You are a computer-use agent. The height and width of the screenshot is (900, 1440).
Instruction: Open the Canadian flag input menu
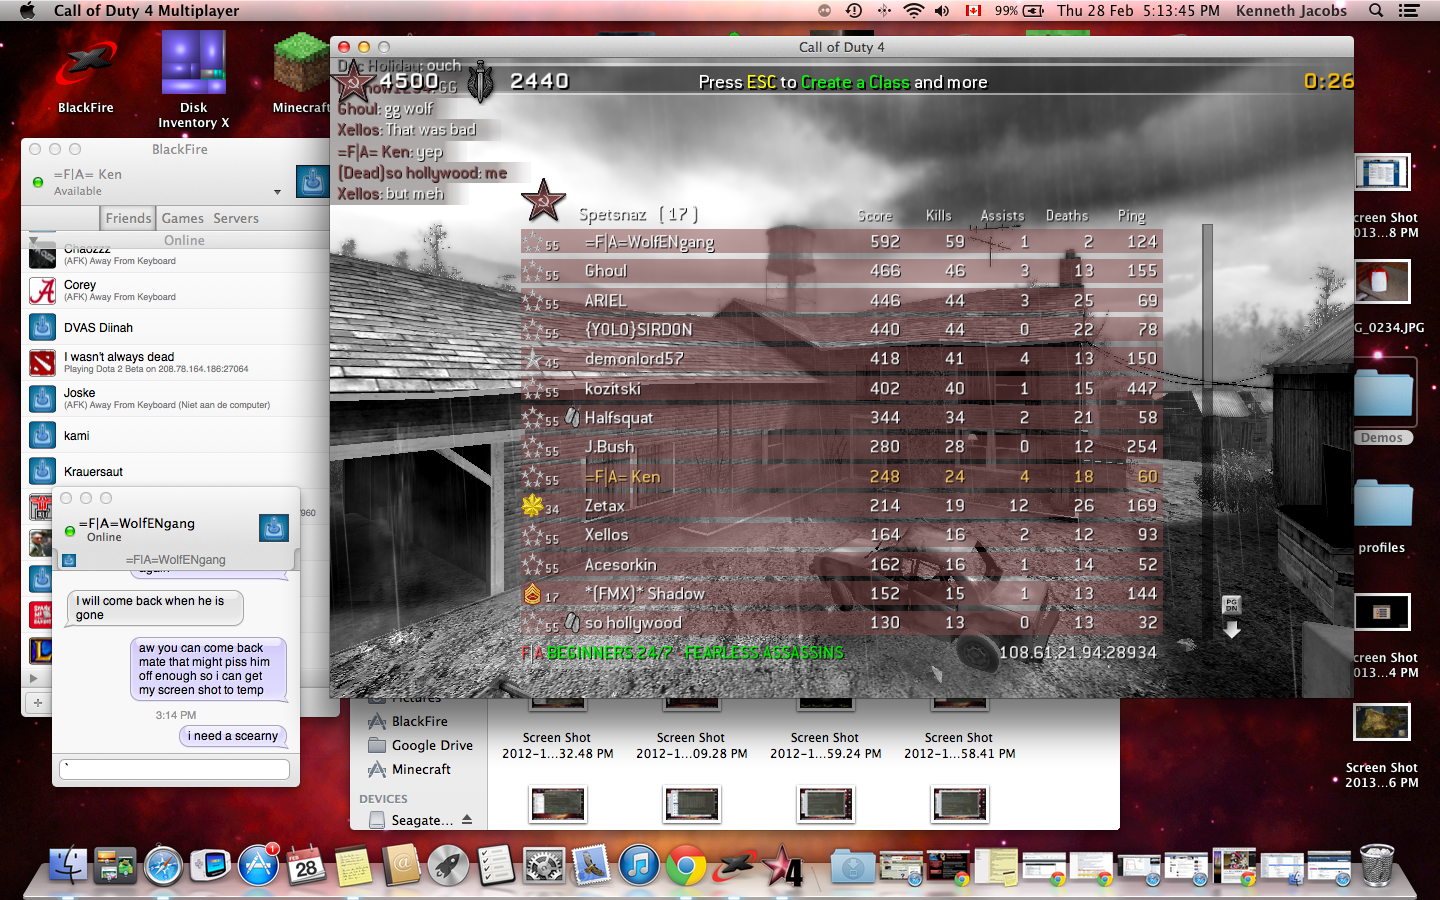pyautogui.click(x=973, y=11)
